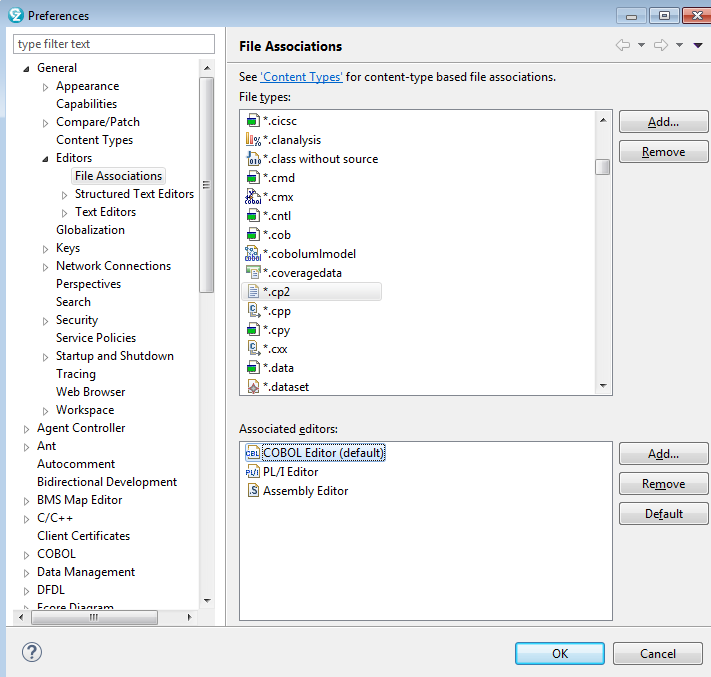Viewport: 711px width, 677px height.
Task: Select Client Certificates in the tree
Action: pyautogui.click(x=83, y=536)
